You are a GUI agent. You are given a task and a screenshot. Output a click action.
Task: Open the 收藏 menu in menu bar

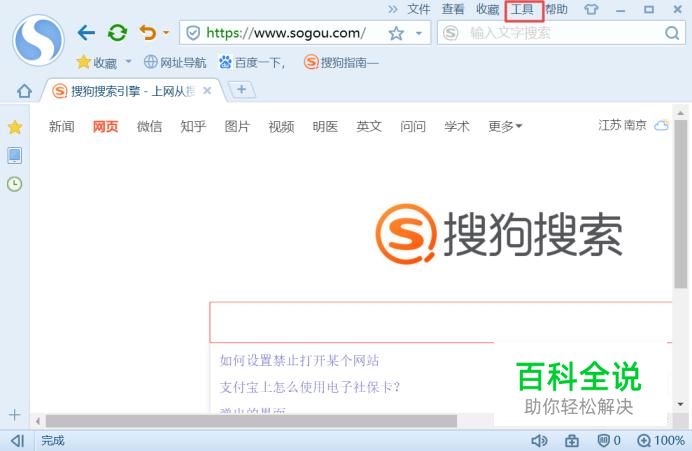point(487,9)
